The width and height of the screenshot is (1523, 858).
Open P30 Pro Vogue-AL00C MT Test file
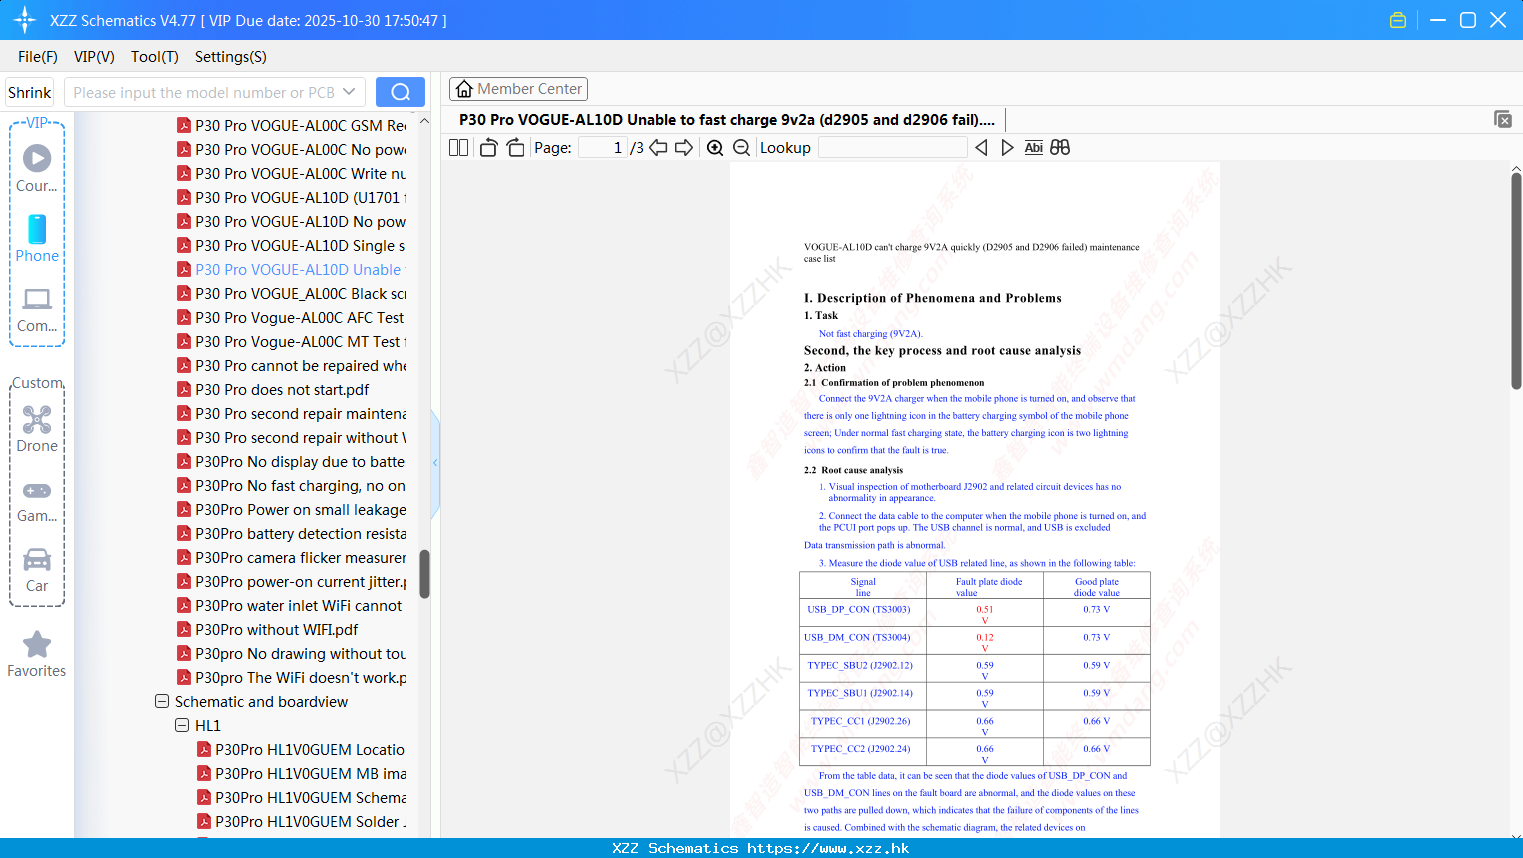(292, 341)
